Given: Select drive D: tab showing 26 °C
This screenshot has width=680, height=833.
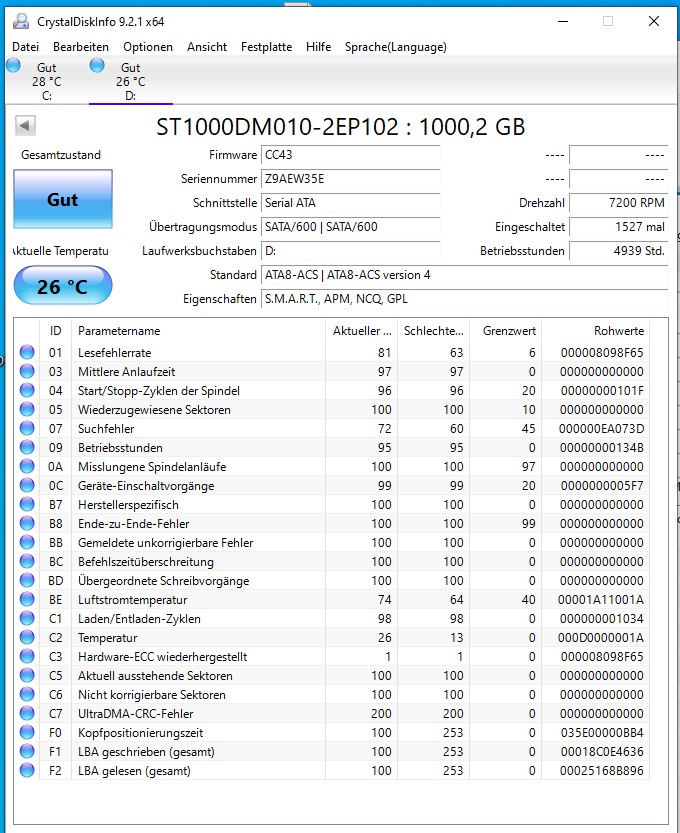Looking at the screenshot, I should coord(131,81).
